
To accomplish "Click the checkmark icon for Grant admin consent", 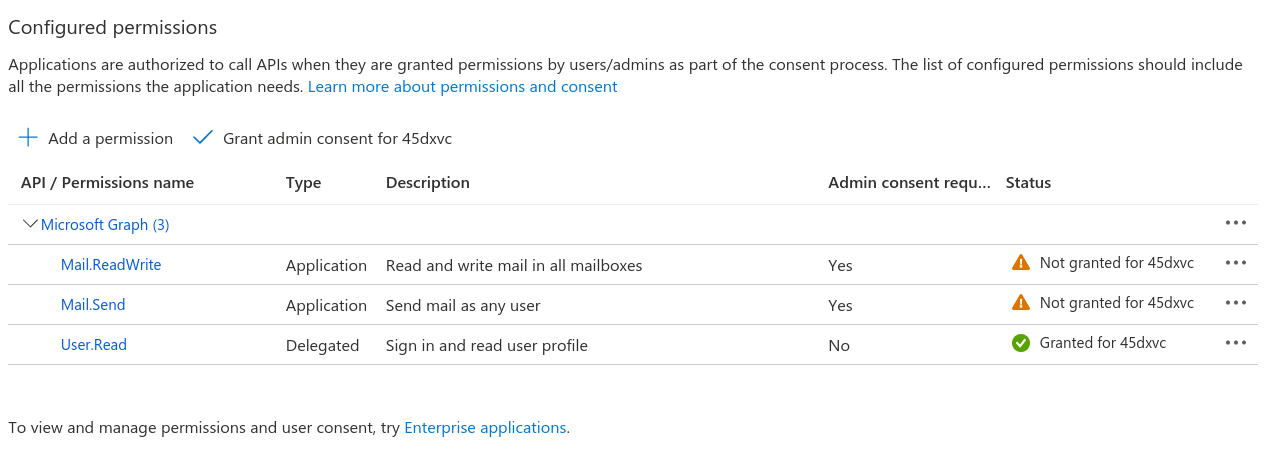I will (x=203, y=138).
